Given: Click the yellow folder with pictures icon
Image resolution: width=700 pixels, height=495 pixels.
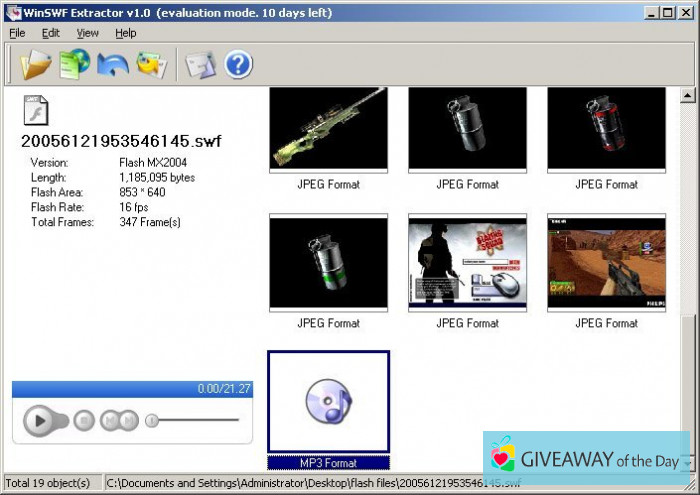Looking at the screenshot, I should coord(151,65).
